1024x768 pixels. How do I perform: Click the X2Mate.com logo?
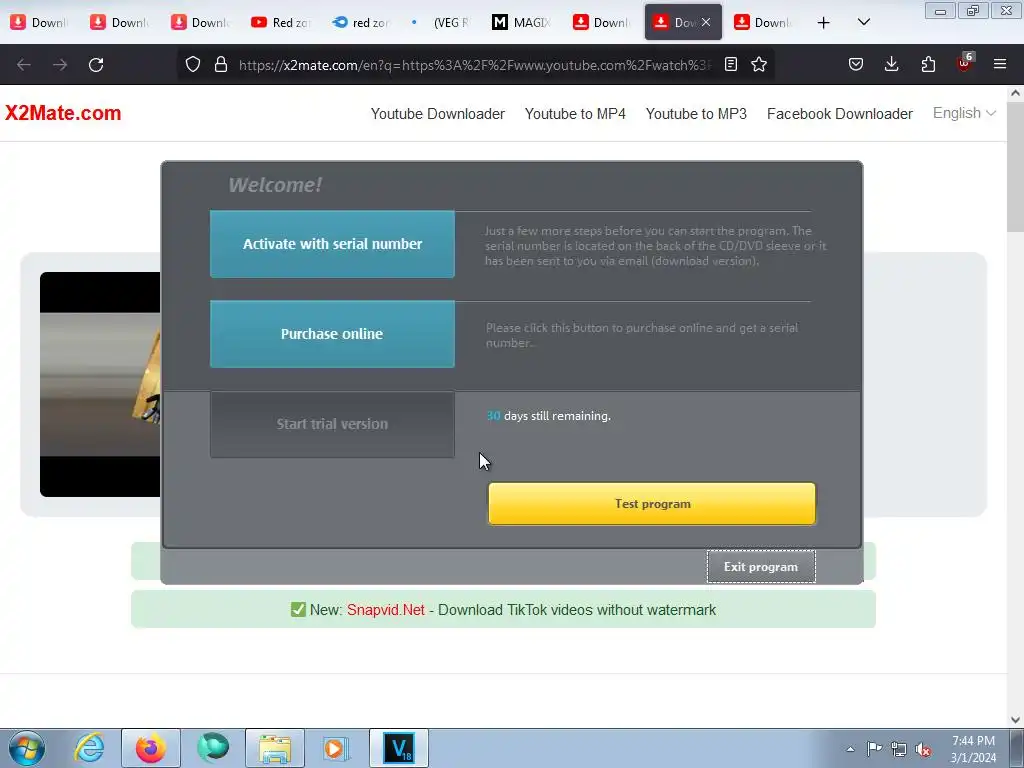63,113
